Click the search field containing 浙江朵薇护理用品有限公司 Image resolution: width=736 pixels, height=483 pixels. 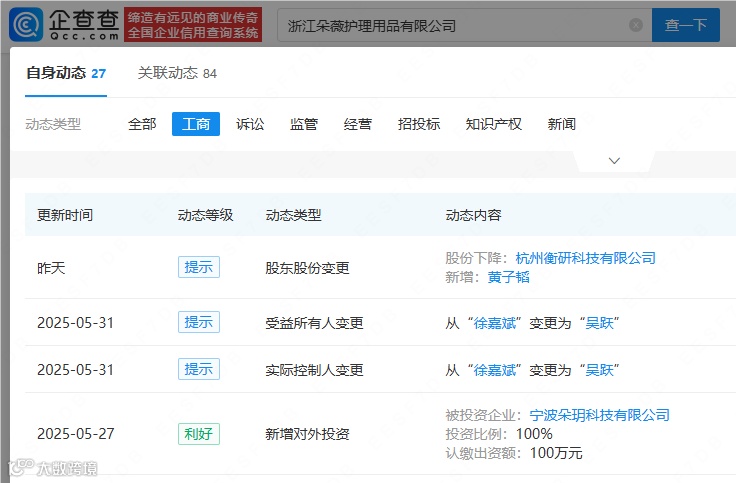coord(464,25)
